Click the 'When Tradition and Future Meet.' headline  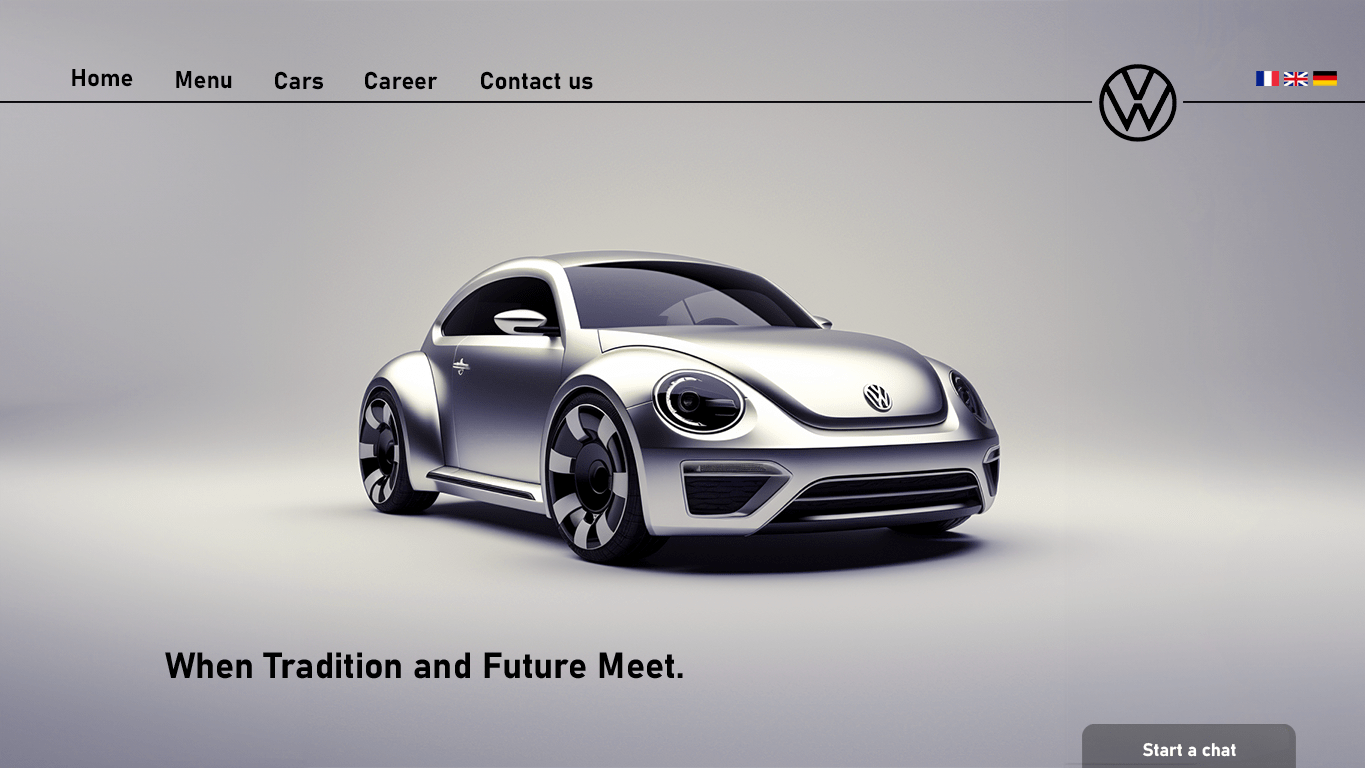[424, 666]
